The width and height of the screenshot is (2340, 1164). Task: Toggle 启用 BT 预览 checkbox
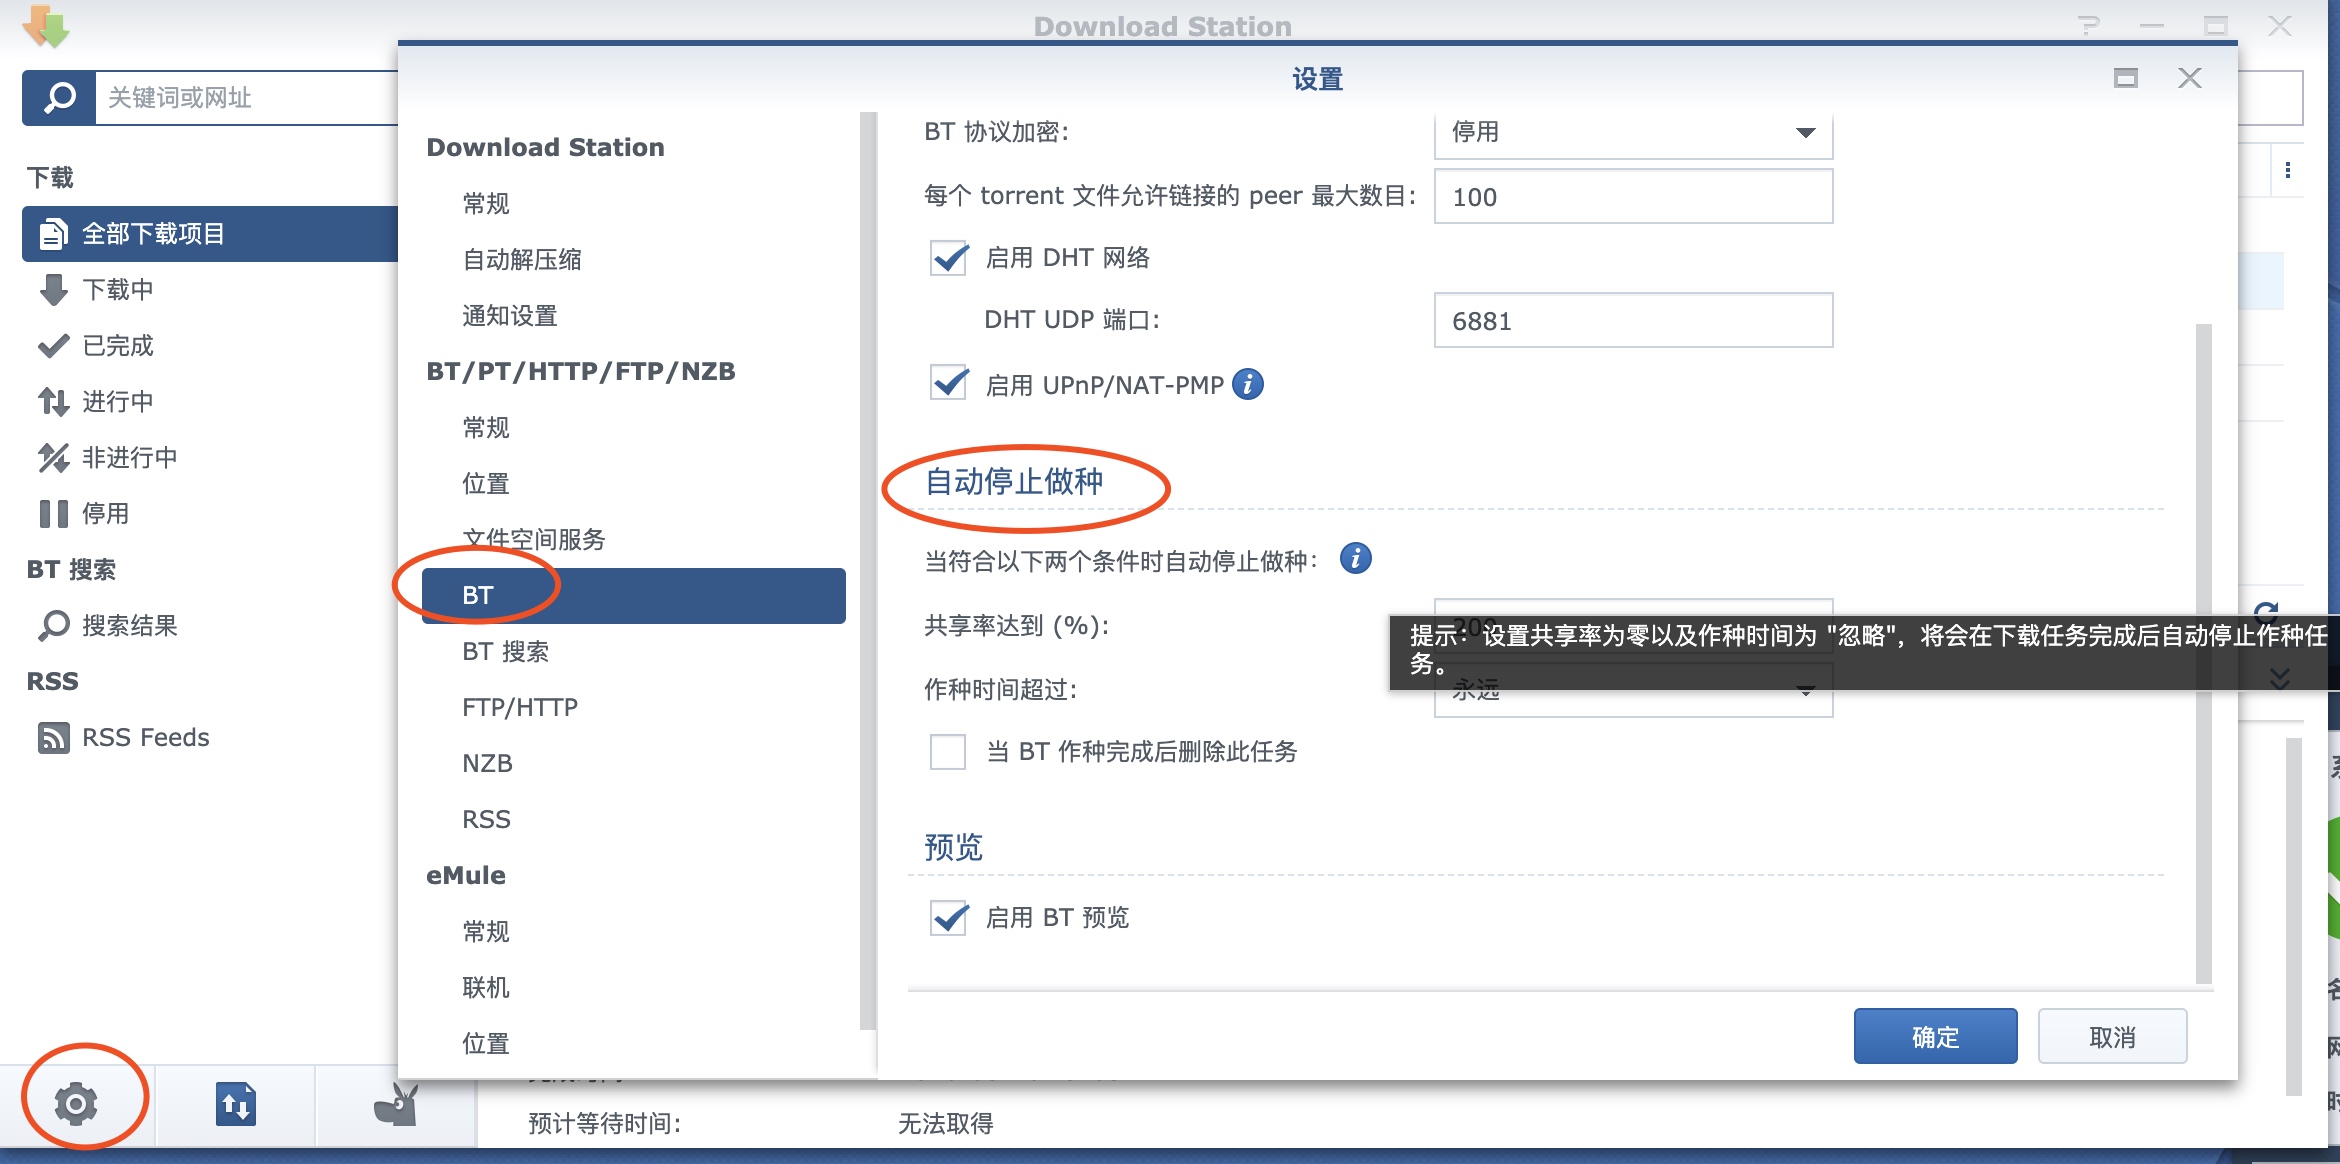pyautogui.click(x=949, y=917)
